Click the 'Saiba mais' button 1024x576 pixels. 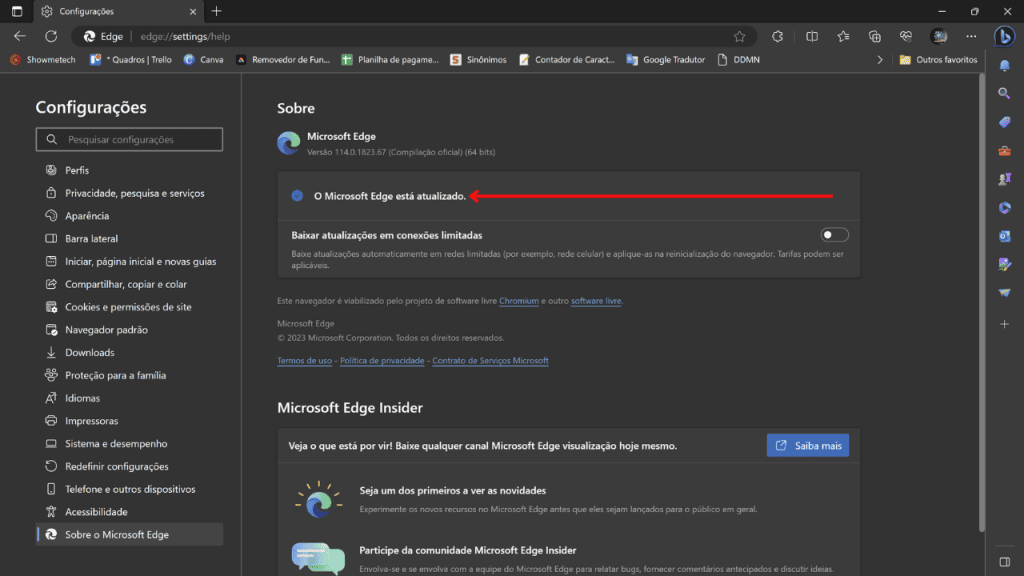(x=807, y=445)
